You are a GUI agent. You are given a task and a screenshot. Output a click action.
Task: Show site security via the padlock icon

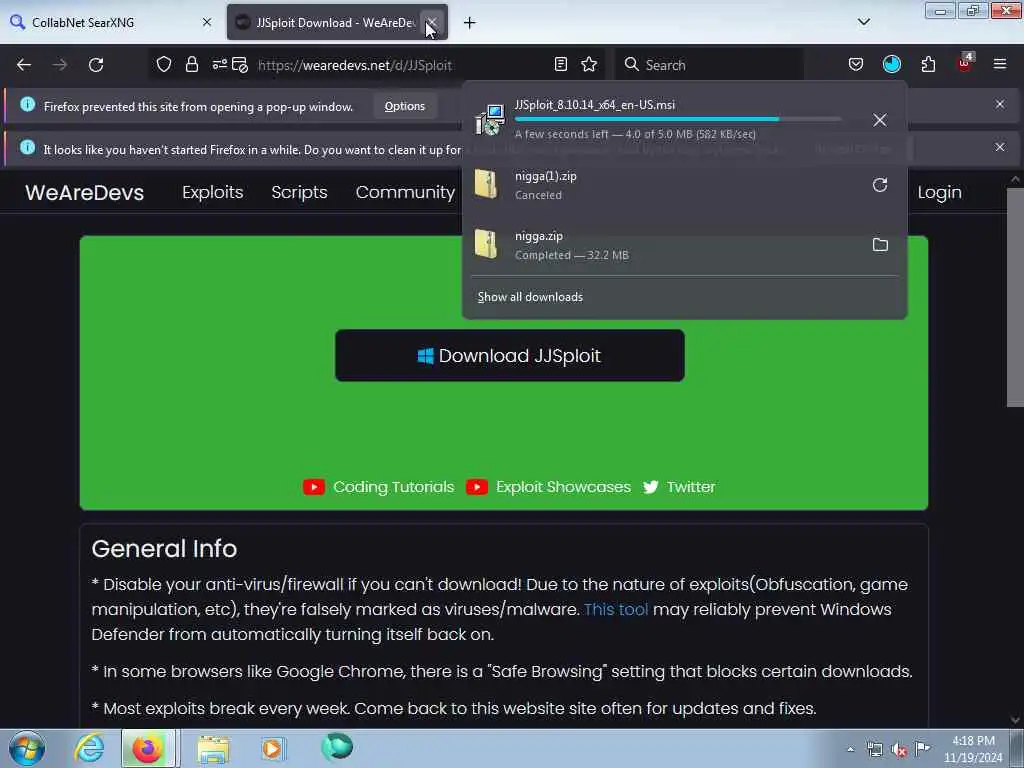point(191,64)
